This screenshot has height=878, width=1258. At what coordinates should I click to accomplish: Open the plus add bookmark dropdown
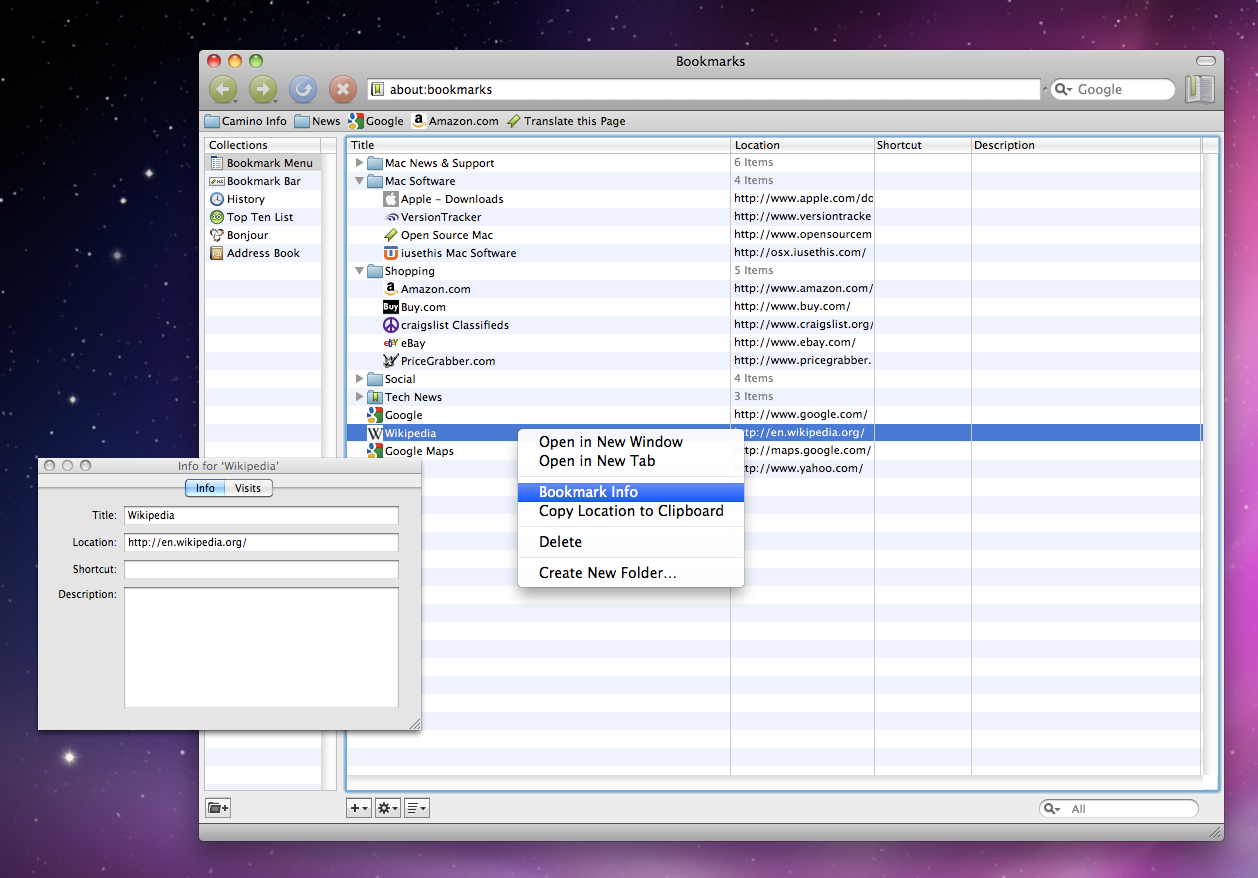359,808
